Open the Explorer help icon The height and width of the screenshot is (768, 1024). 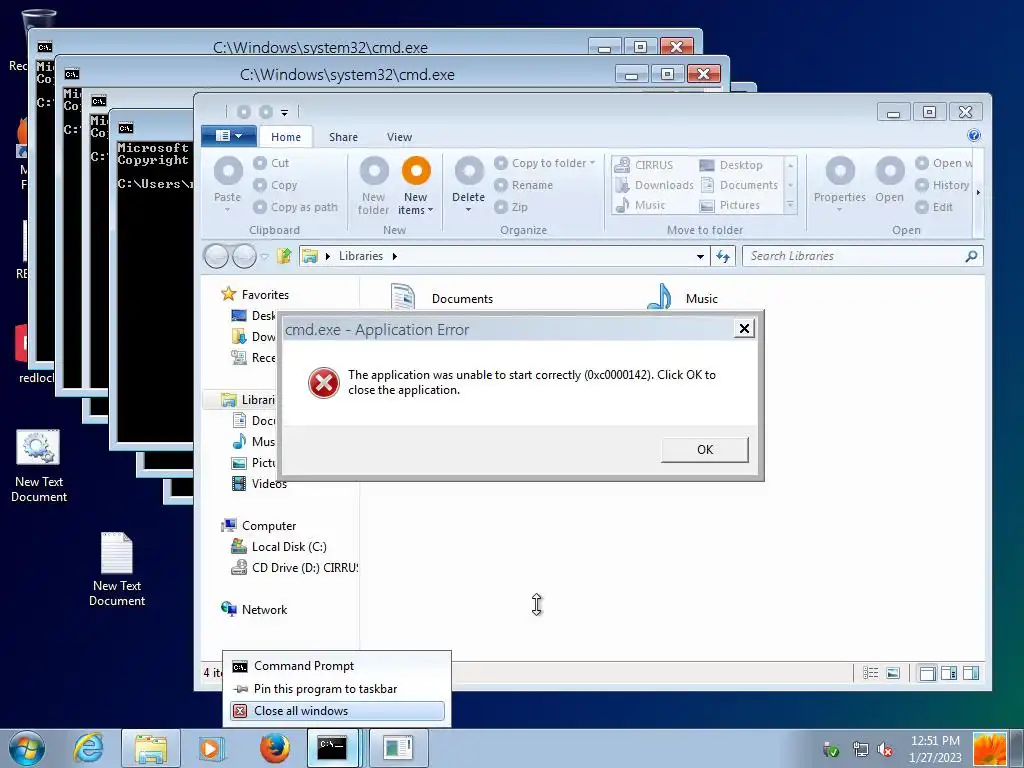[x=973, y=135]
